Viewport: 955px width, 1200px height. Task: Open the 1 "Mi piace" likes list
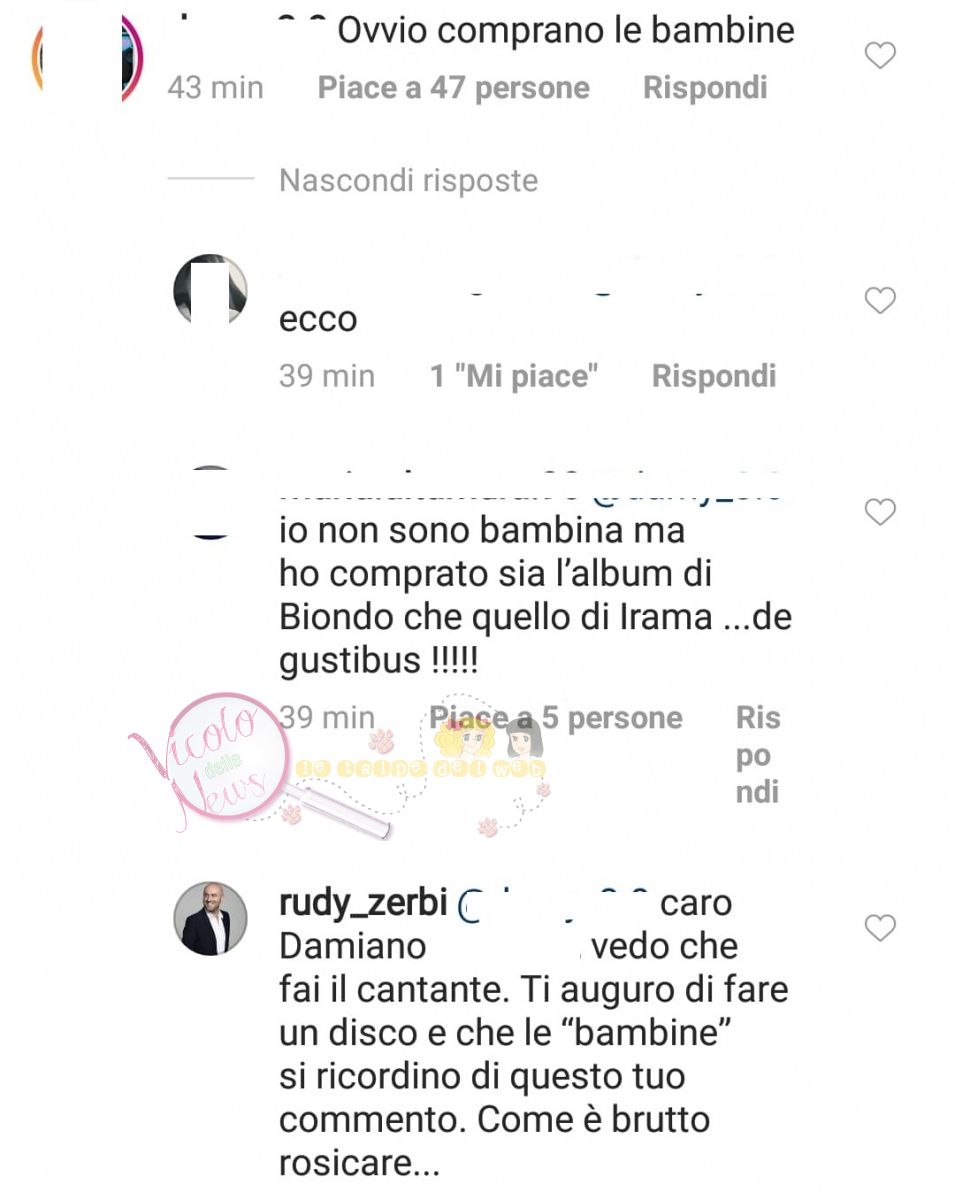click(x=514, y=376)
